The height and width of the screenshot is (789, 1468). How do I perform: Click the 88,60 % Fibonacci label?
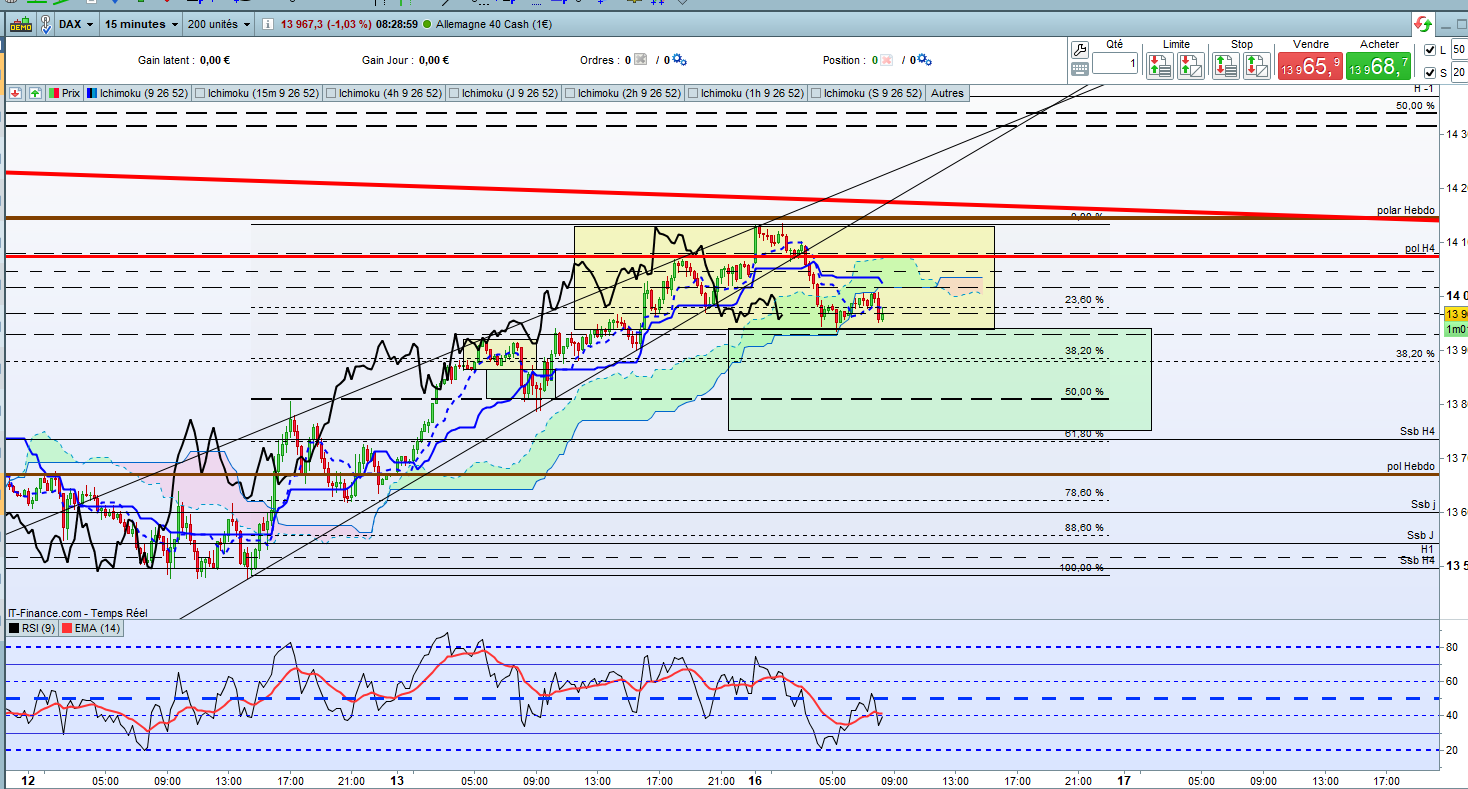tap(1084, 528)
